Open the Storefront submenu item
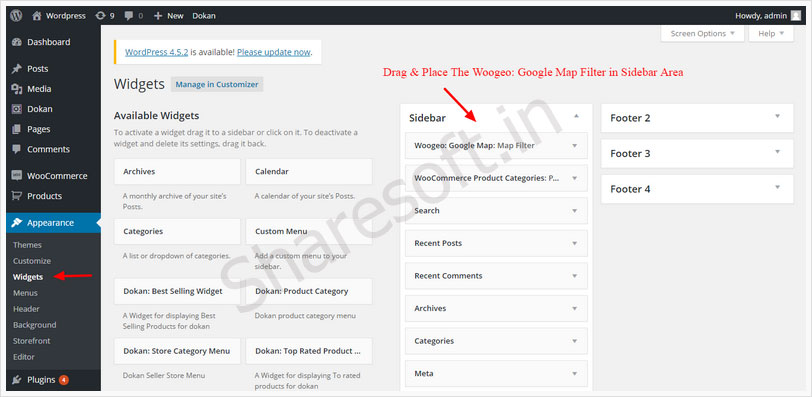 point(31,341)
